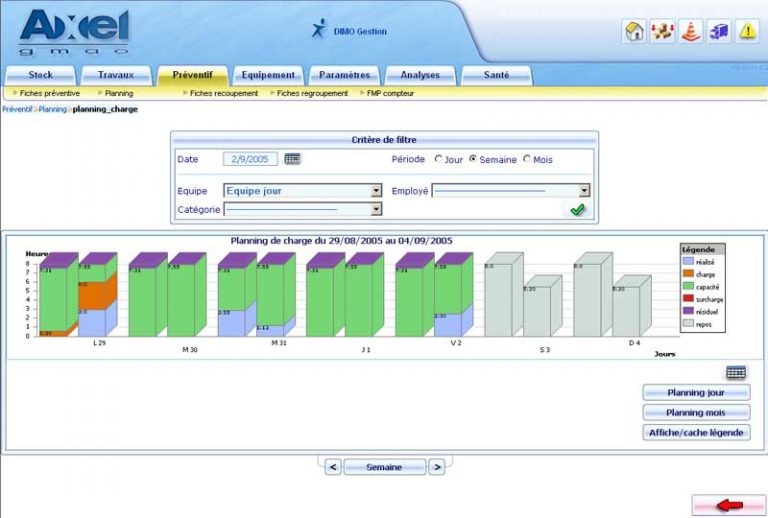768x518 pixels.
Task: Click the blue delivery truck icon
Action: coord(719,32)
